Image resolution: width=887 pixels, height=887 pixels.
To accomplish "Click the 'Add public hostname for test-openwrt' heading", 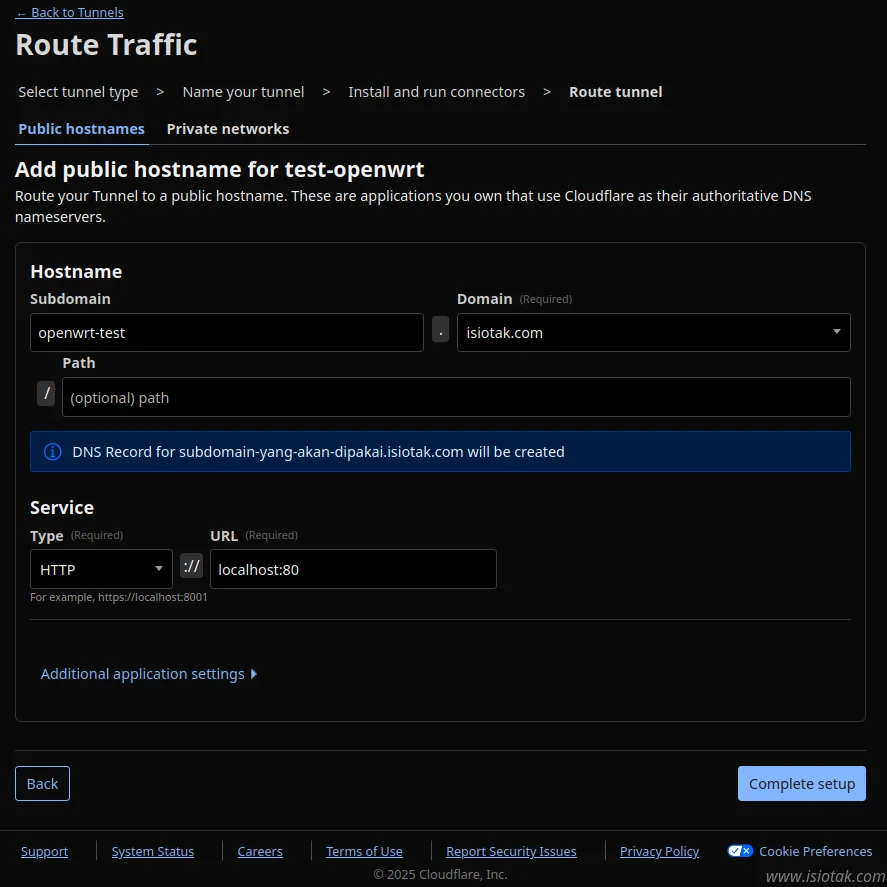I will point(219,169).
